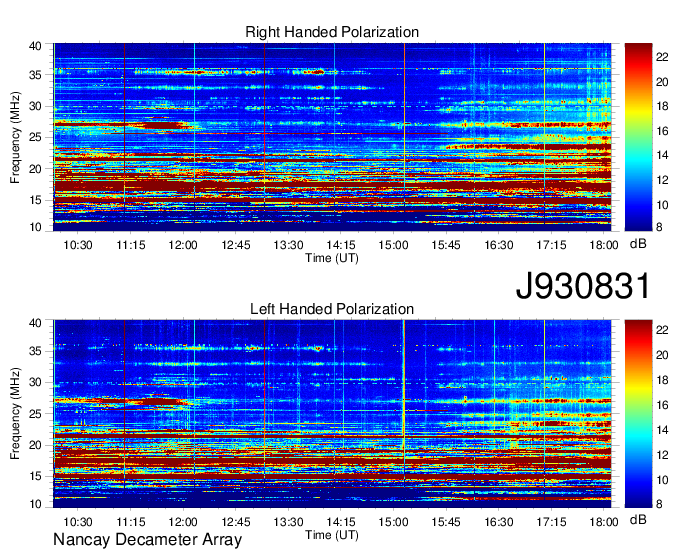Click the 13:30 tick under the Right Handed plot
The width and height of the screenshot is (680, 552).
tap(288, 245)
